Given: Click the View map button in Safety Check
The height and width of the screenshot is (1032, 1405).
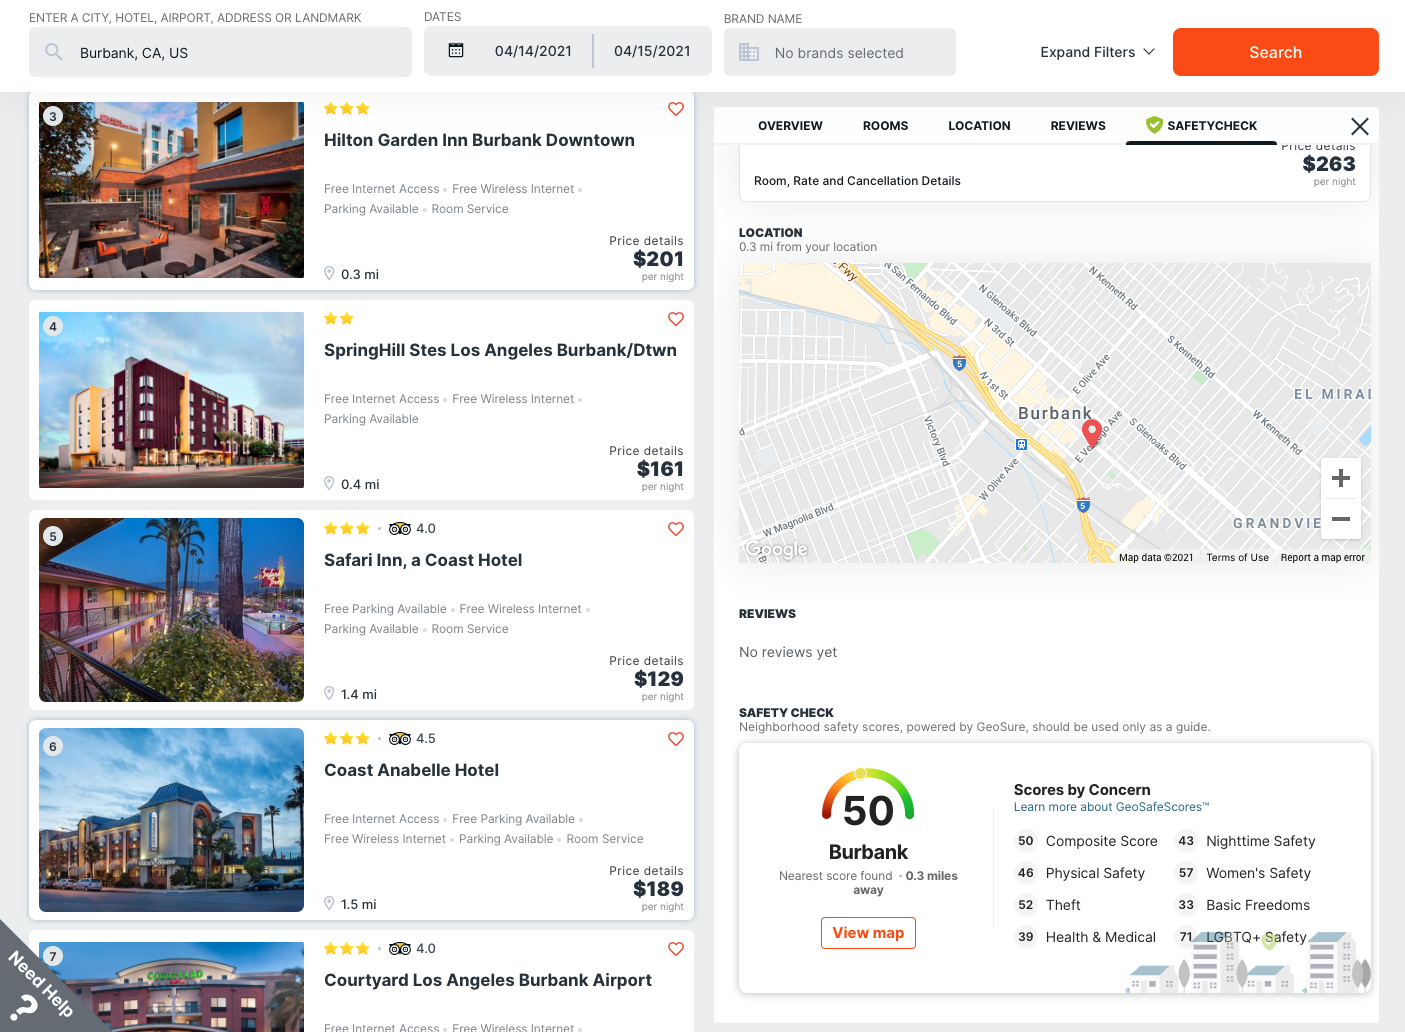Looking at the screenshot, I should [868, 932].
